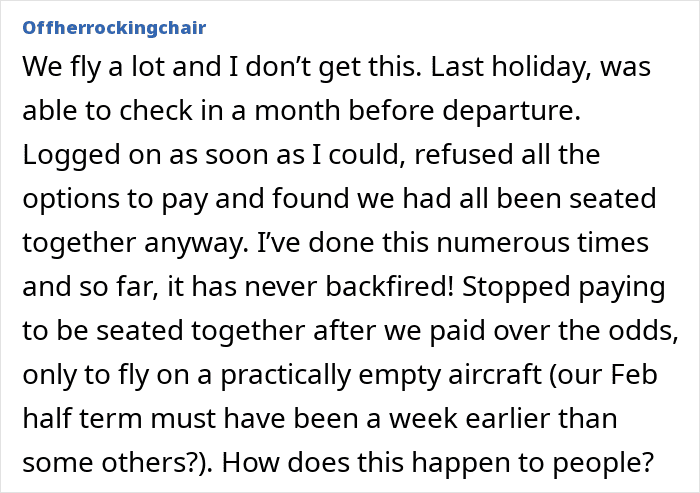Open the Offherrockingchair user profile link
700x493 pixels.
point(114,28)
